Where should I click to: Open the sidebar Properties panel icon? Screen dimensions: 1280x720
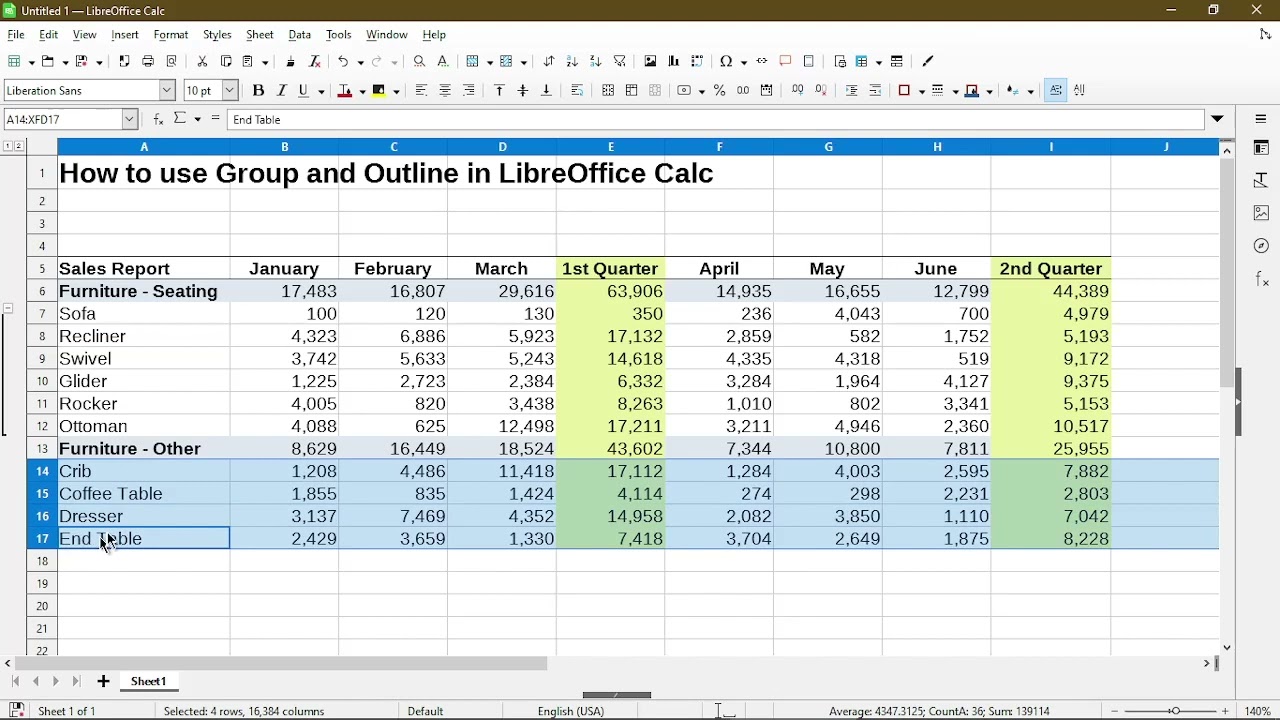click(x=1261, y=148)
